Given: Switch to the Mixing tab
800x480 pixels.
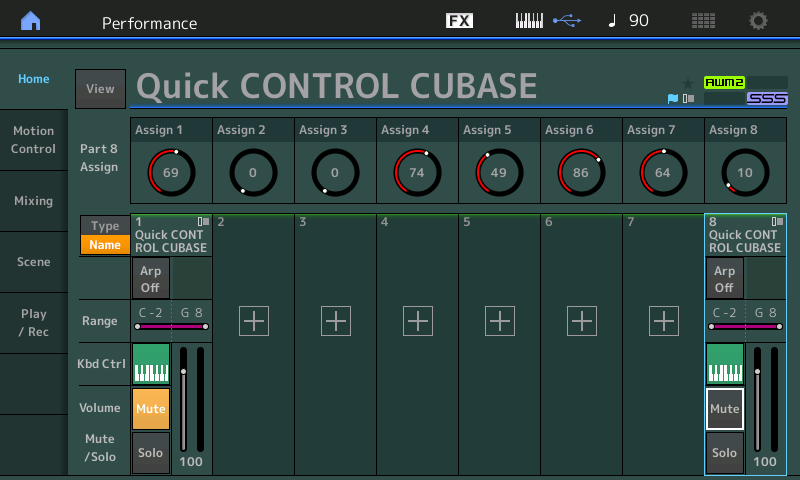Looking at the screenshot, I should tap(34, 201).
